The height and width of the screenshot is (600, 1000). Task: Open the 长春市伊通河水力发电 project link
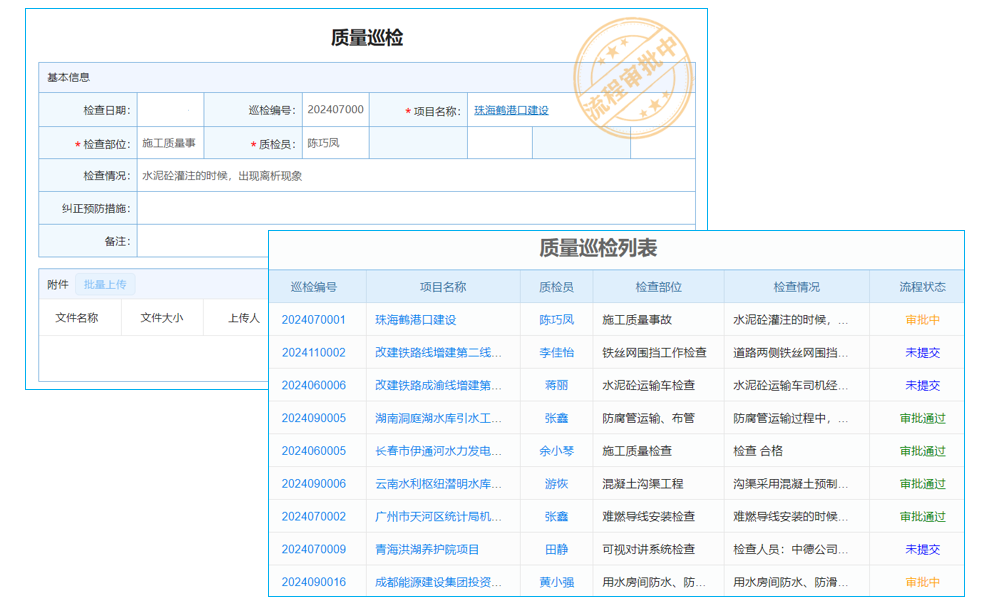tap(439, 451)
